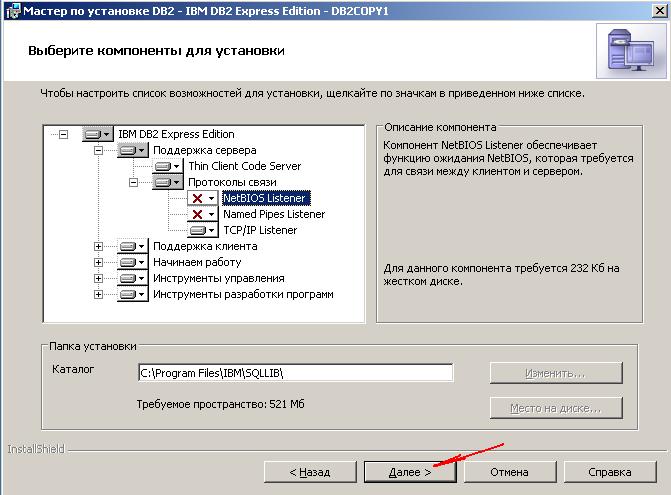Click the Выберите компоненты для установки heading
671x495 pixels.
pyautogui.click(x=156, y=50)
